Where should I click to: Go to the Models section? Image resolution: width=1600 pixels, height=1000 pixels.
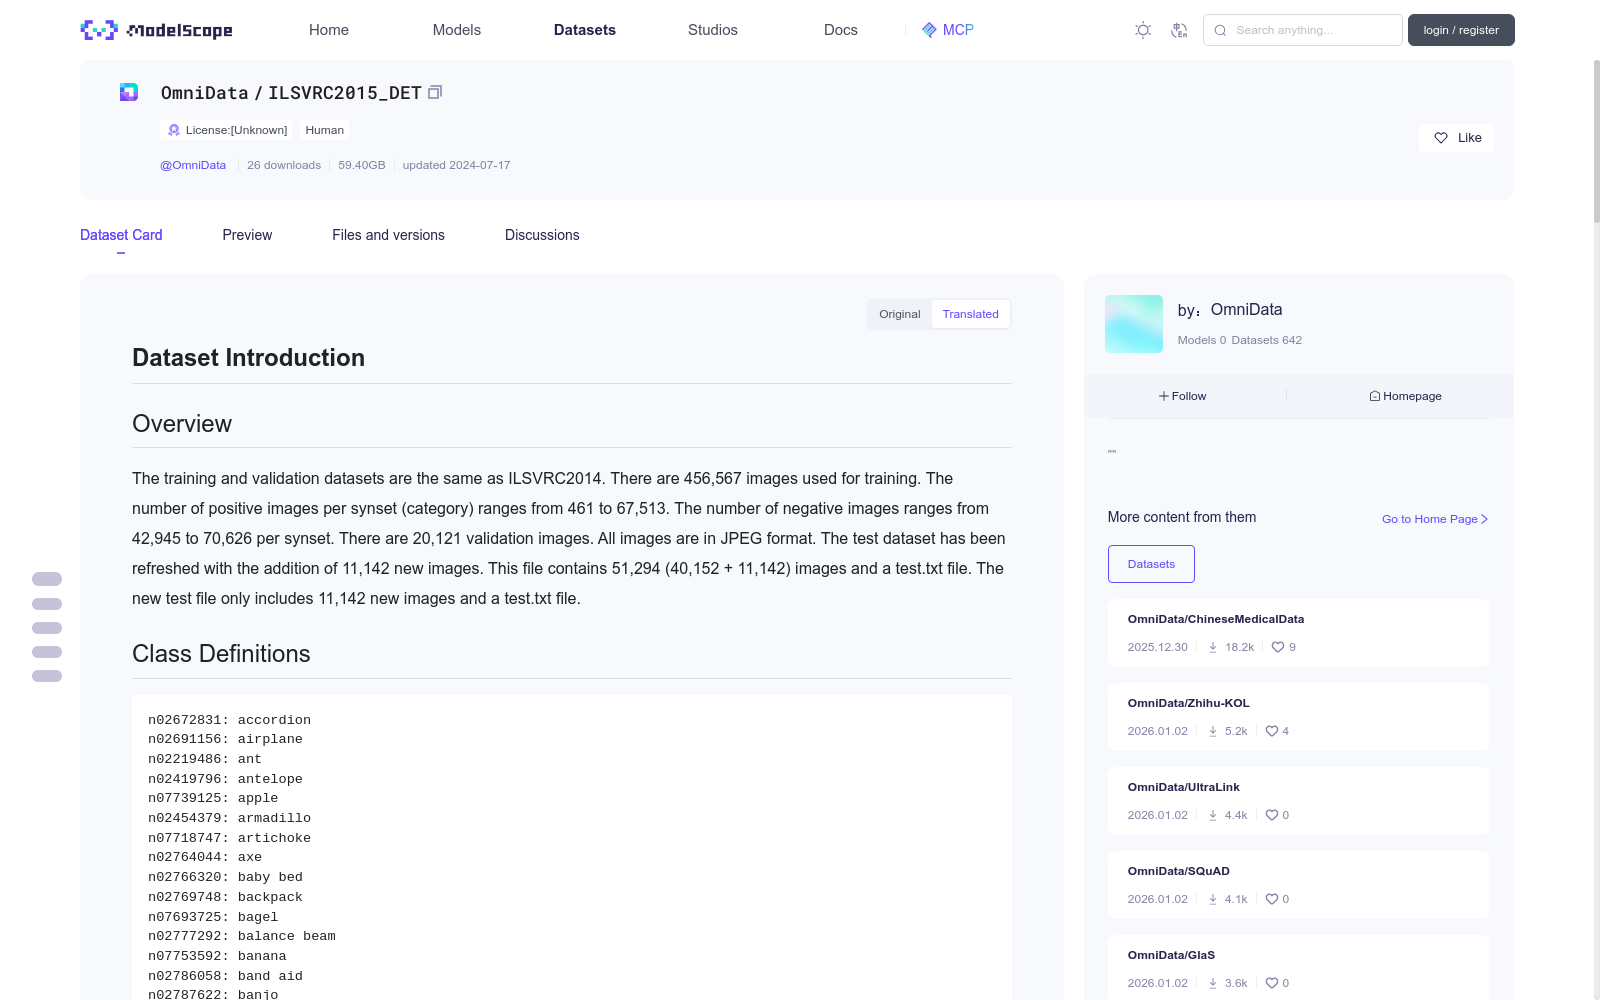coord(457,30)
